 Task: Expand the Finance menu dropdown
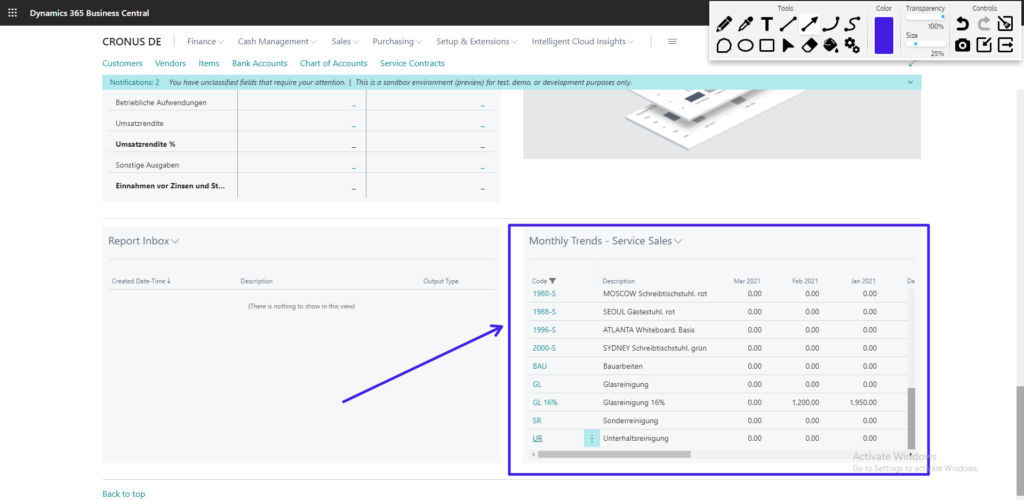tap(206, 42)
